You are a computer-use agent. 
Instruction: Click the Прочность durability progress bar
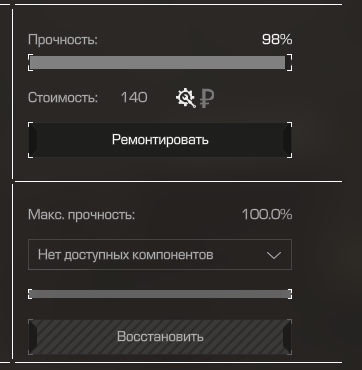(x=160, y=63)
